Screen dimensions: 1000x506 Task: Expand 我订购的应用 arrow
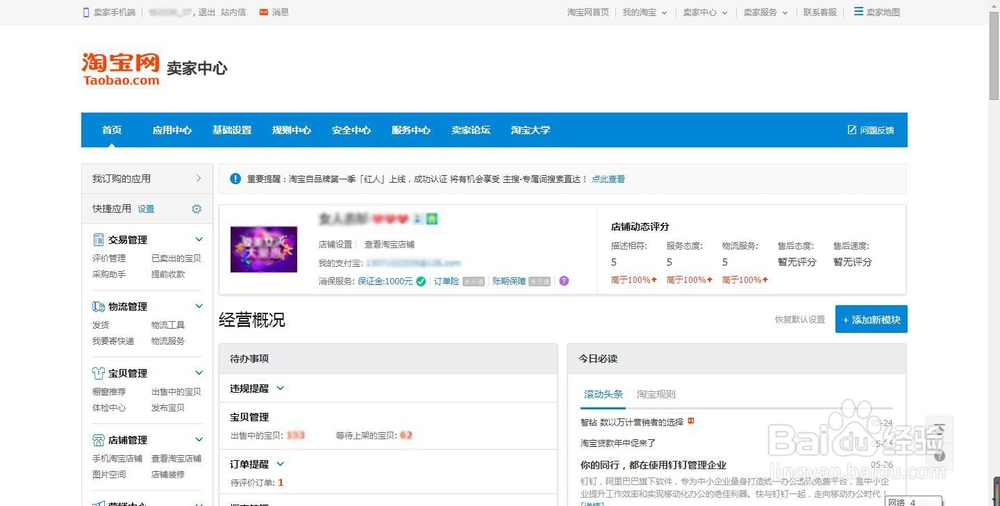[198, 179]
